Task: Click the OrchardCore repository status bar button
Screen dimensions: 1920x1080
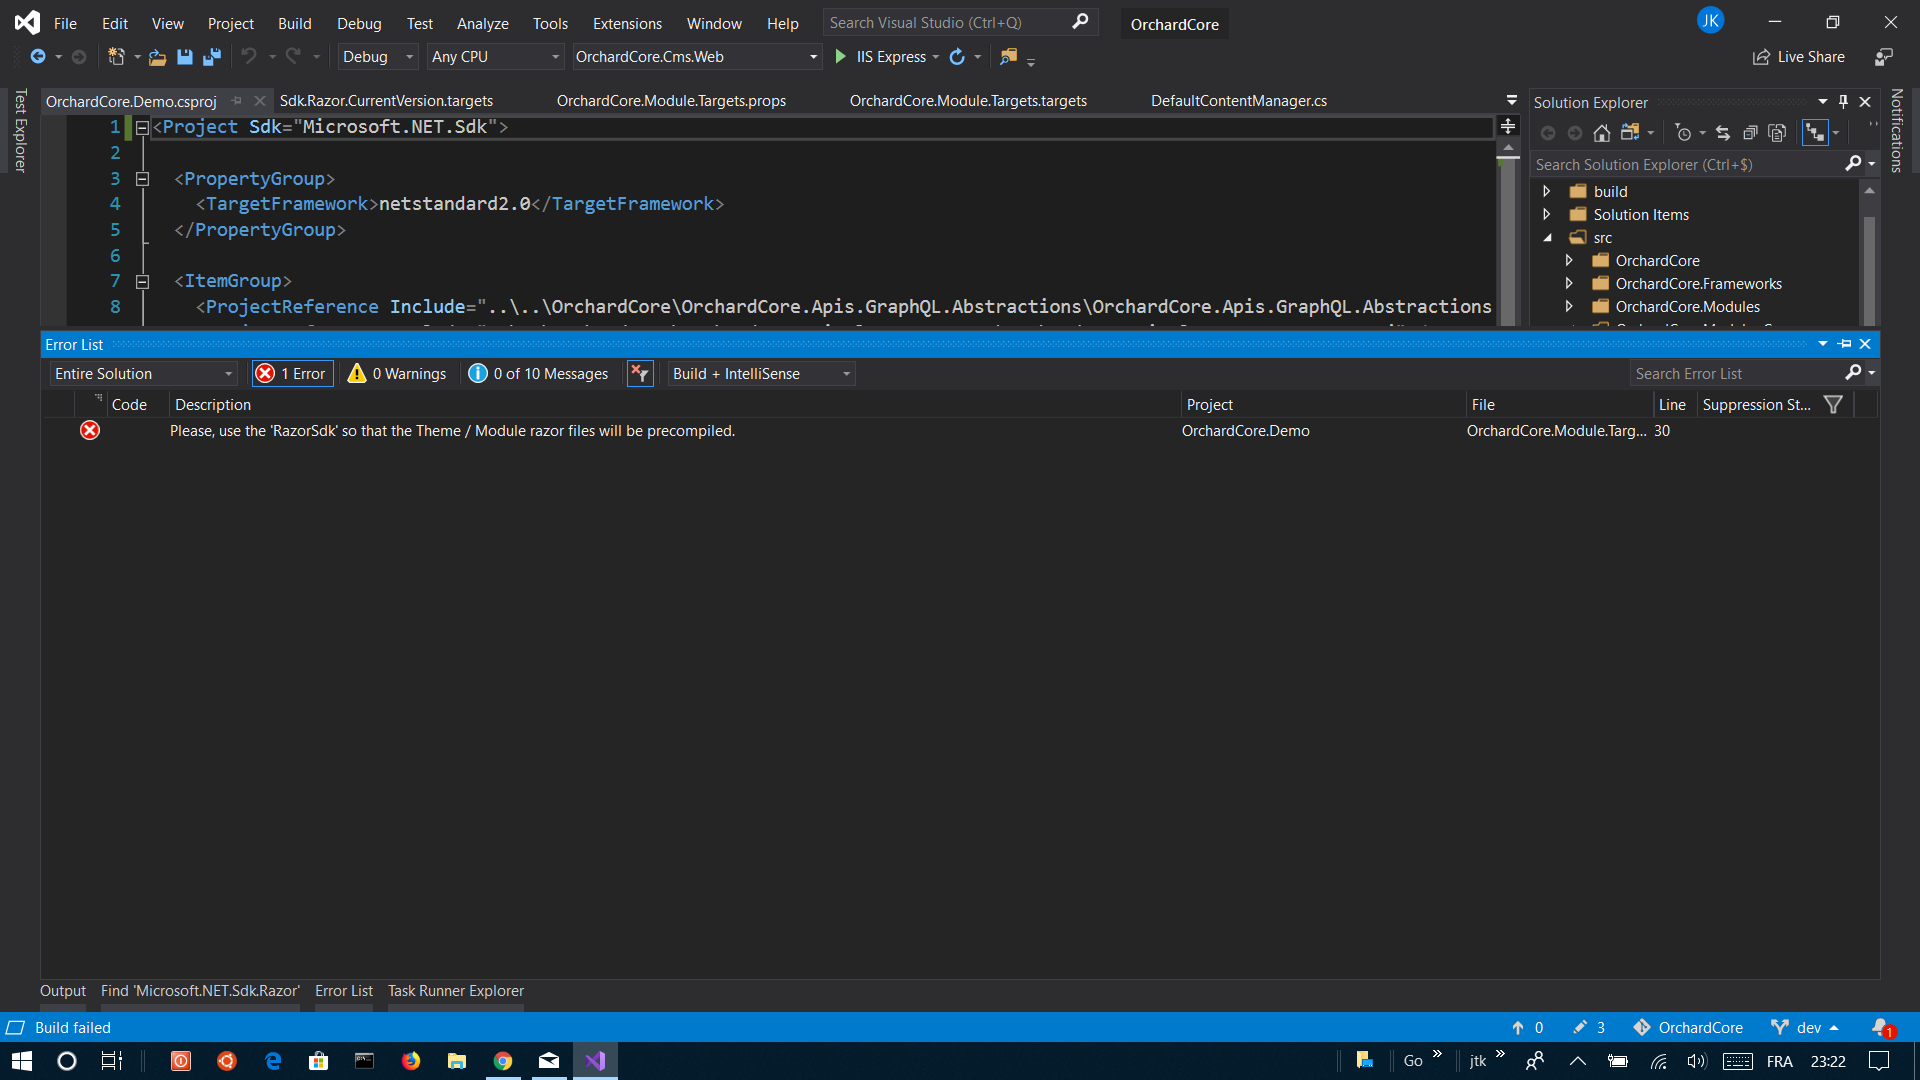Action: click(x=1688, y=1028)
